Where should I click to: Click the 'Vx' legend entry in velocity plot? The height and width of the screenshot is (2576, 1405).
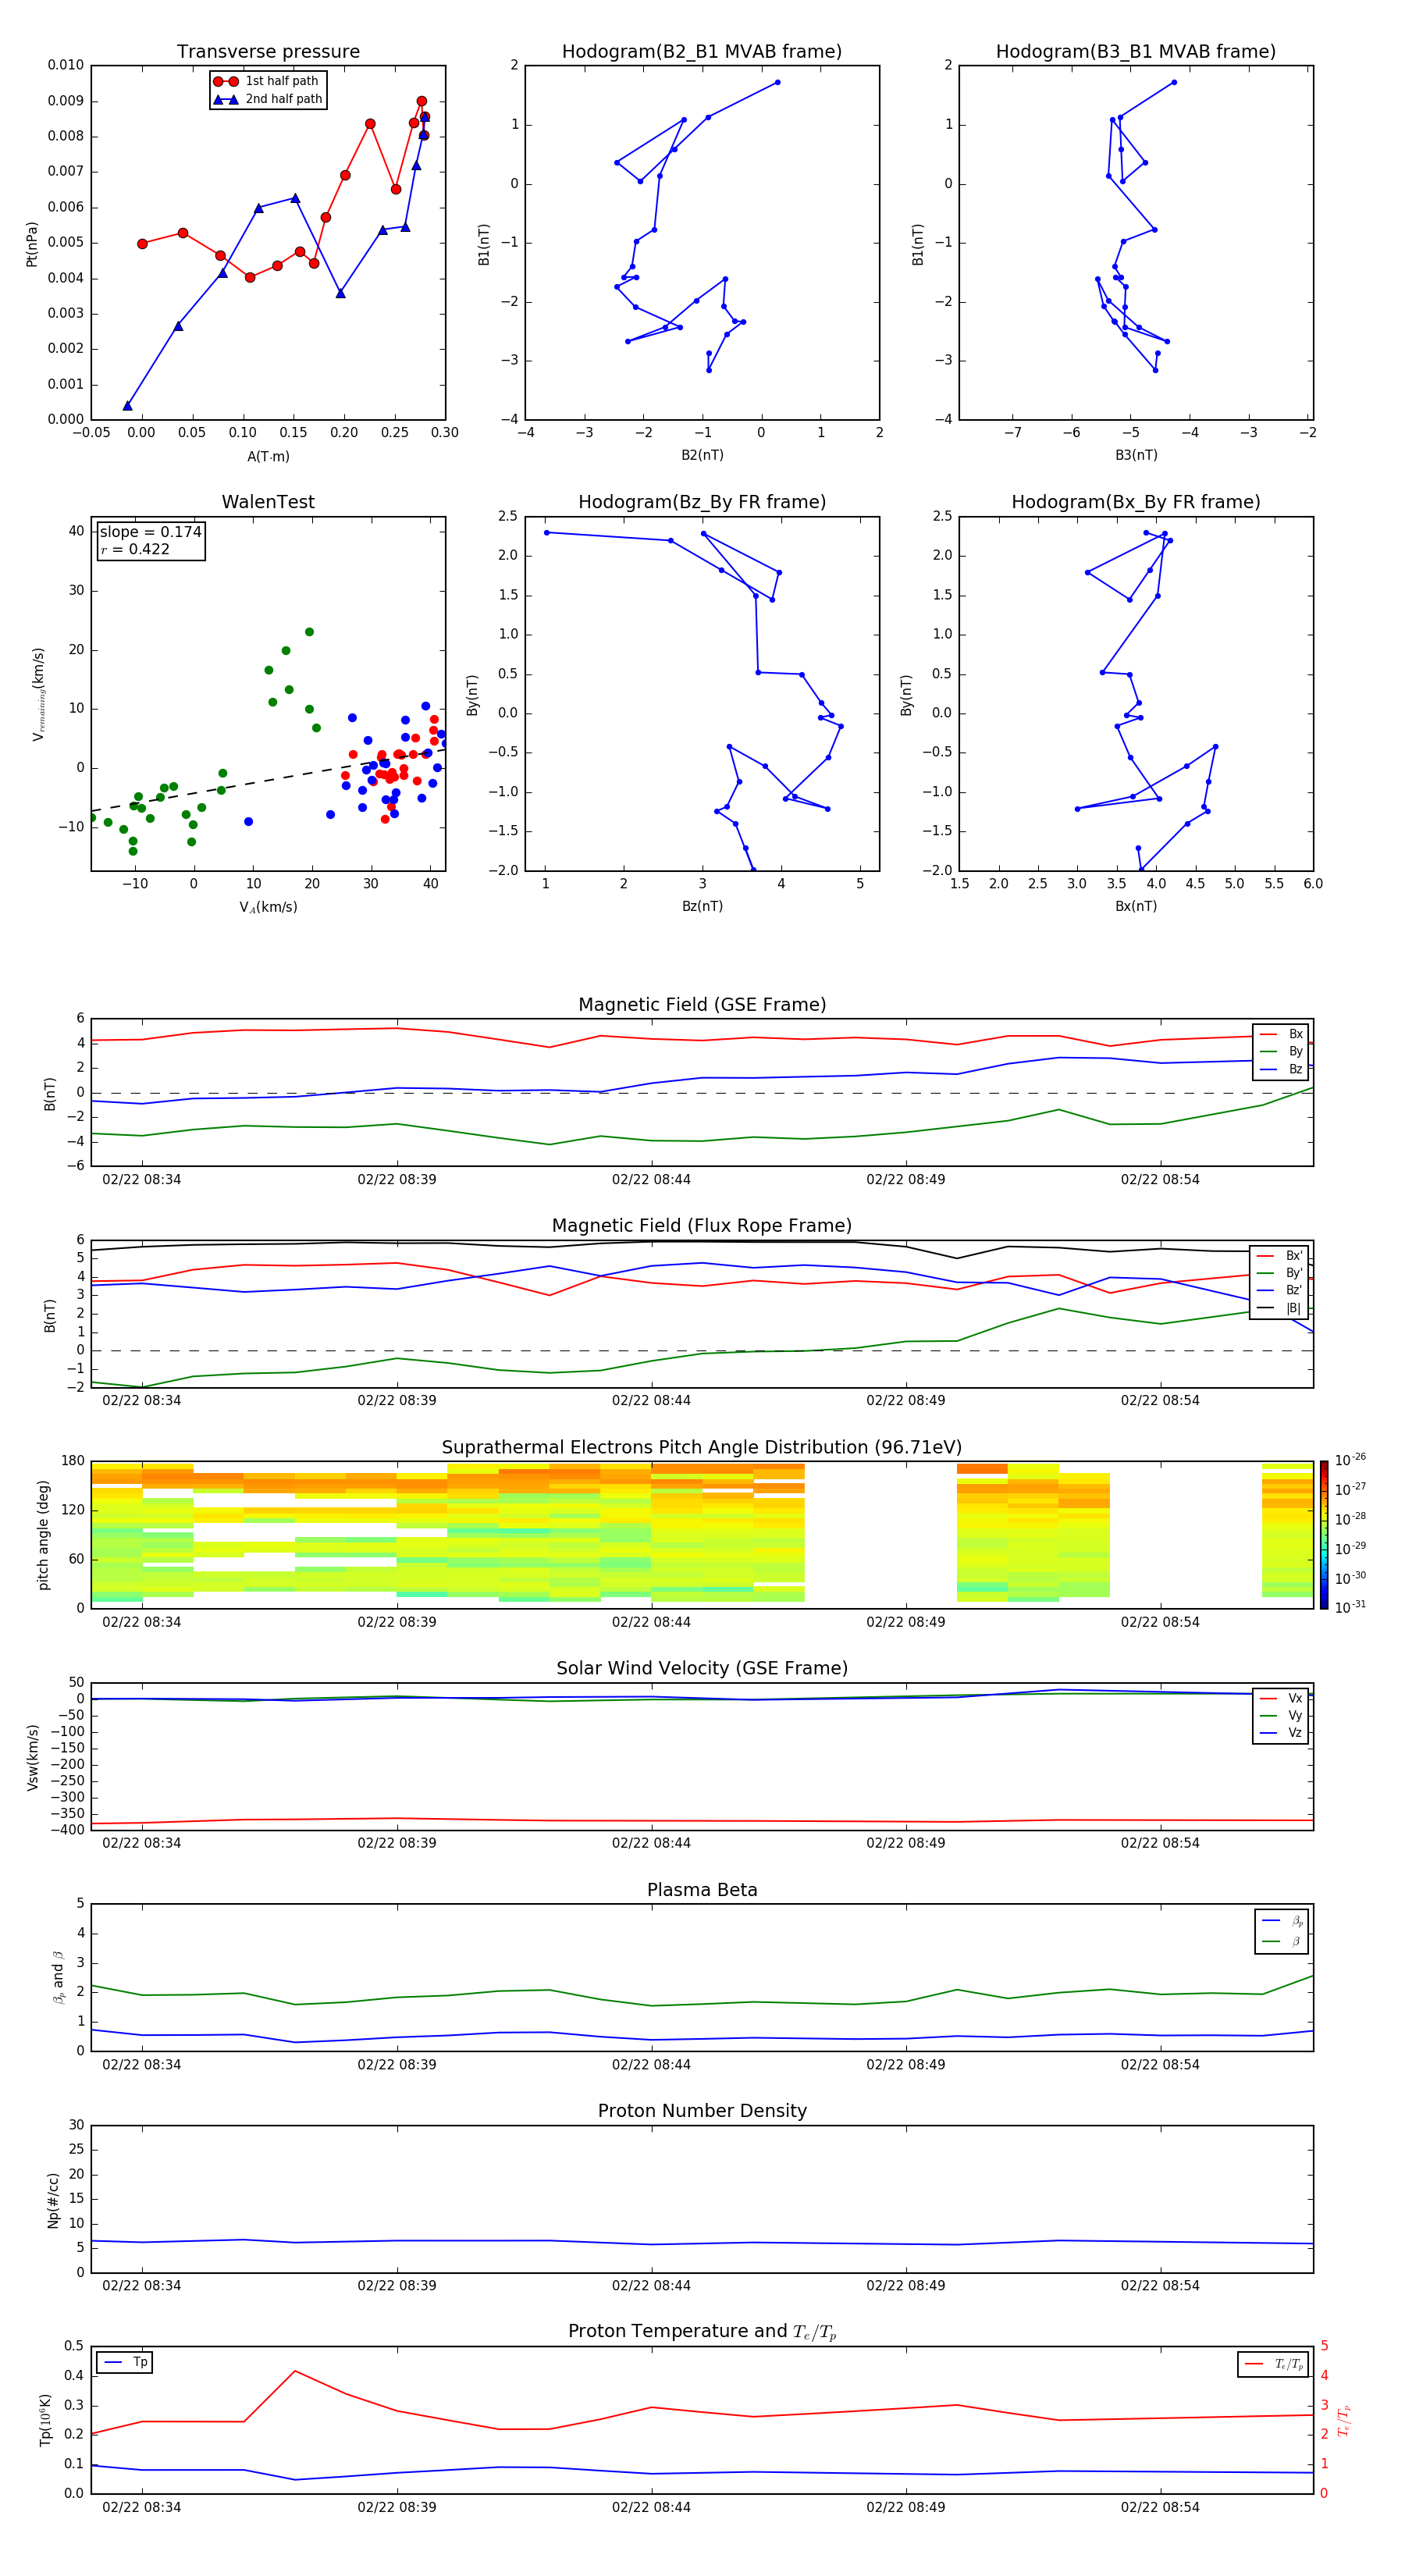click(1281, 1698)
